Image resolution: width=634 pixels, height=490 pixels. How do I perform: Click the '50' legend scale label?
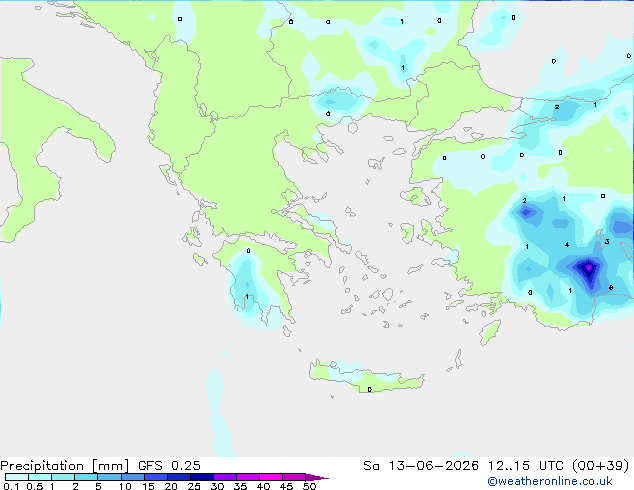click(x=309, y=486)
